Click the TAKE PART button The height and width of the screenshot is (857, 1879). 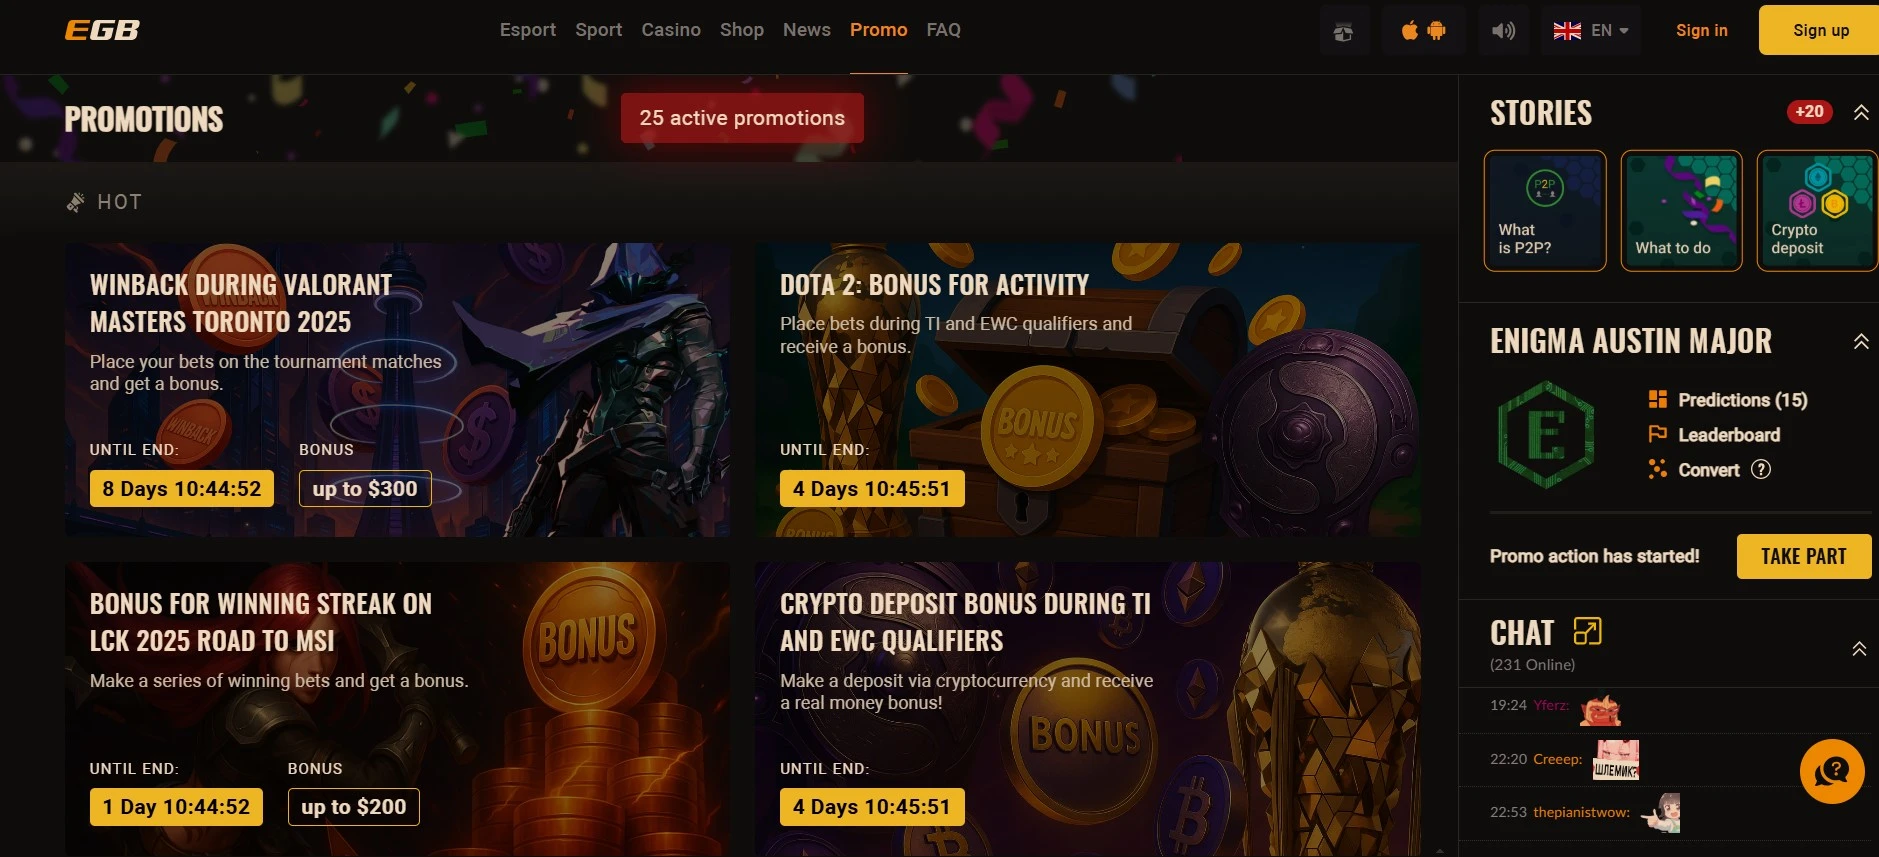click(x=1804, y=556)
